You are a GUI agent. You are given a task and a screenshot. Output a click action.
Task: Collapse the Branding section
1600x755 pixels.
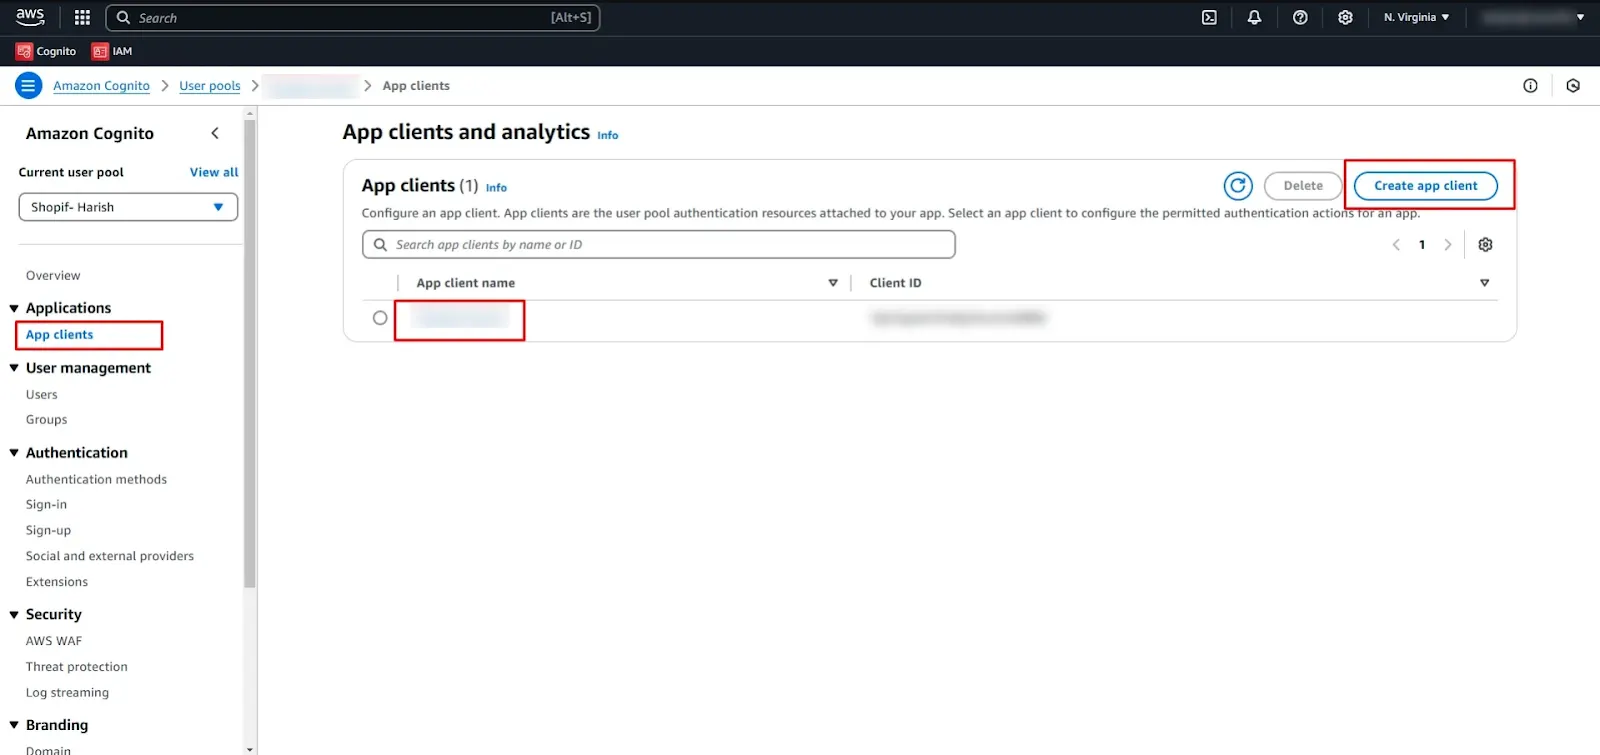(x=14, y=725)
